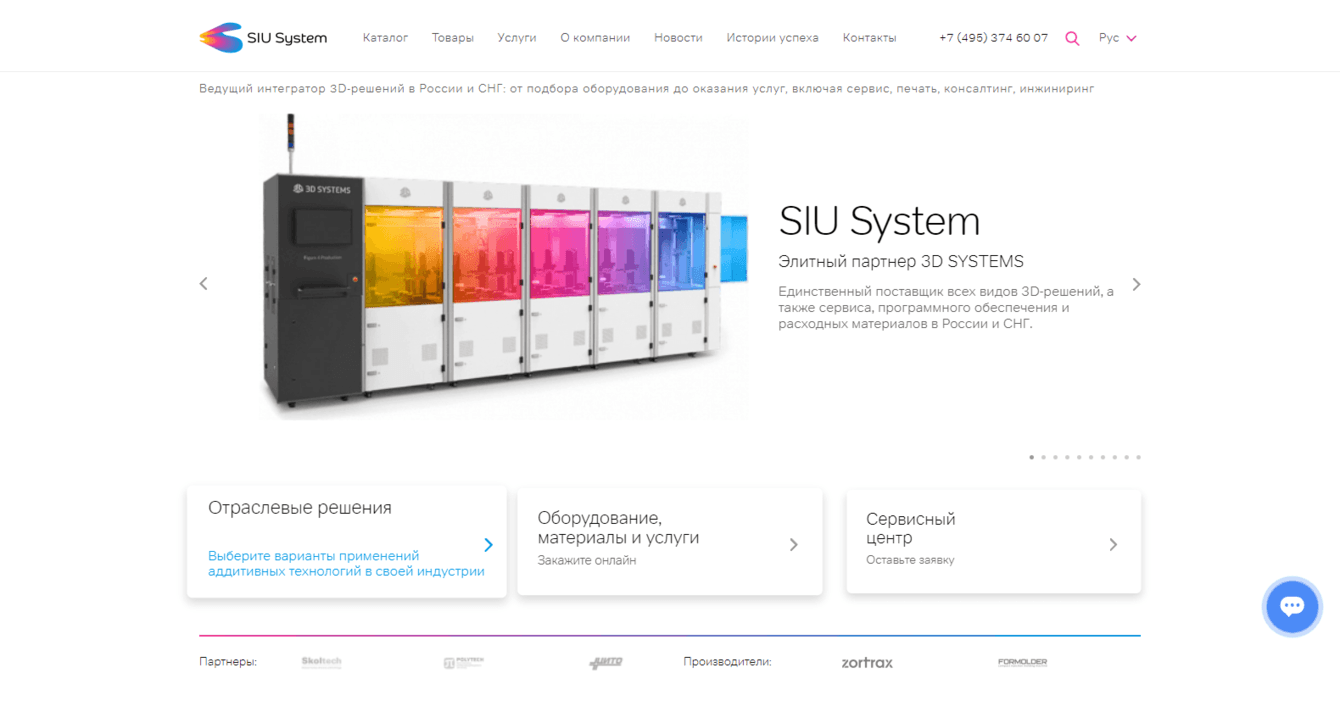Open the Каталог menu item
Image resolution: width=1340 pixels, height=701 pixels.
386,37
